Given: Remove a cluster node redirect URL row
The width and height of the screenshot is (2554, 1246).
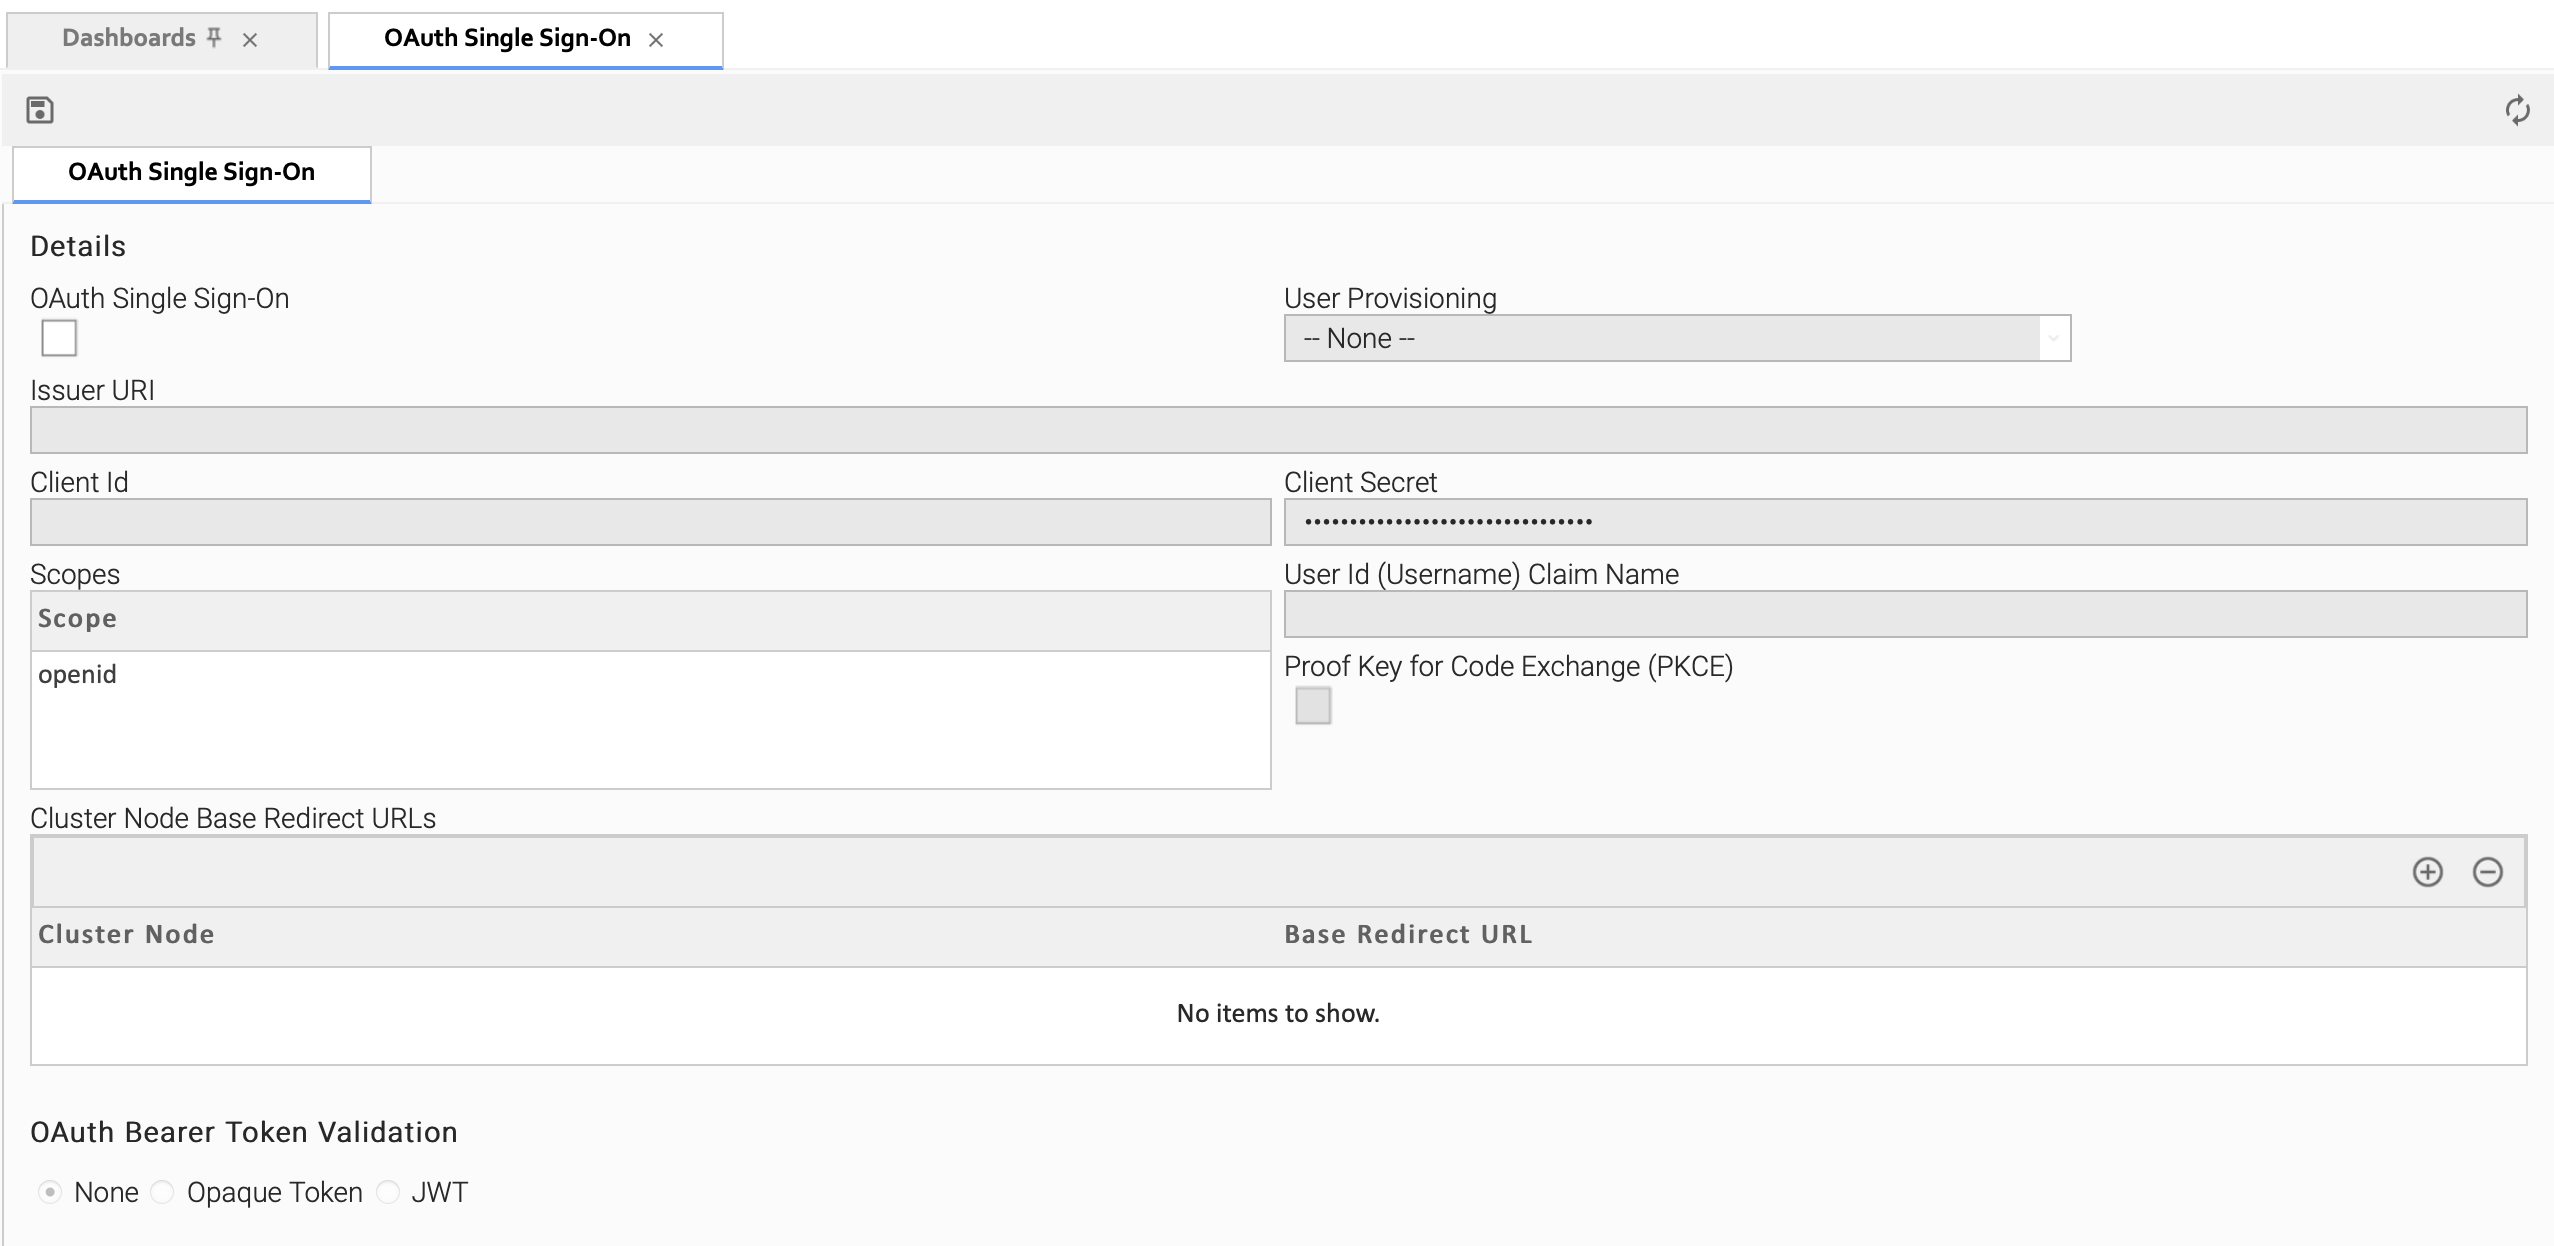Looking at the screenshot, I should coord(2487,872).
